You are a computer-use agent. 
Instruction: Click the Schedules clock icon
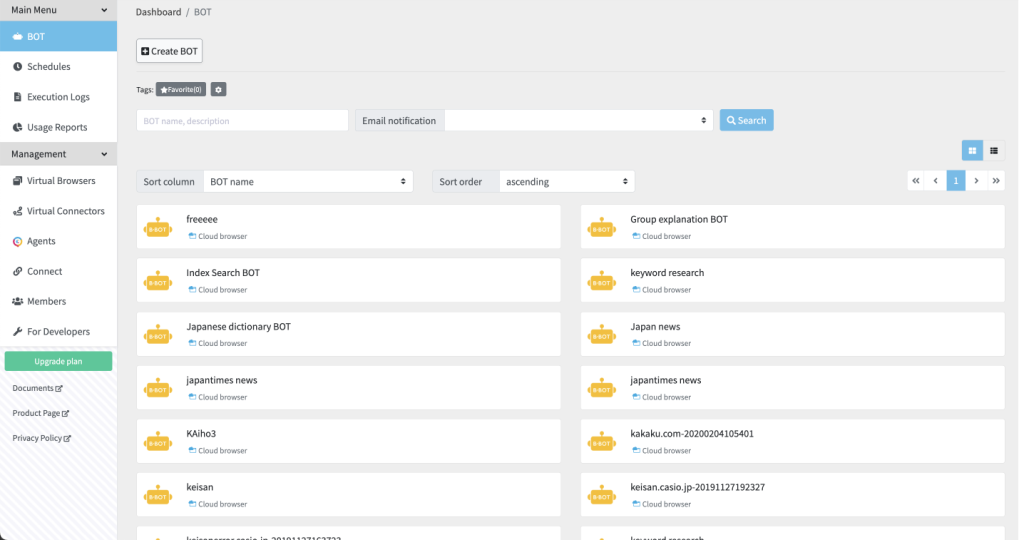point(18,67)
